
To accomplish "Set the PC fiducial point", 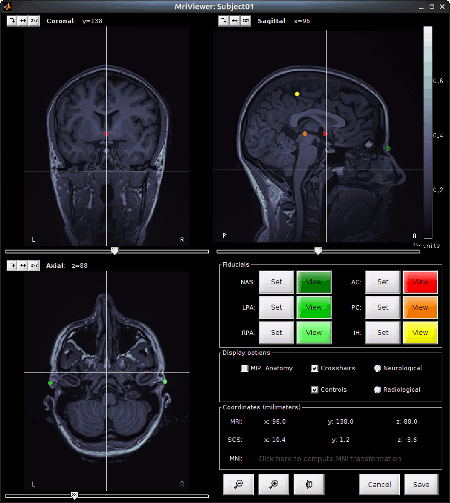I will (x=383, y=307).
